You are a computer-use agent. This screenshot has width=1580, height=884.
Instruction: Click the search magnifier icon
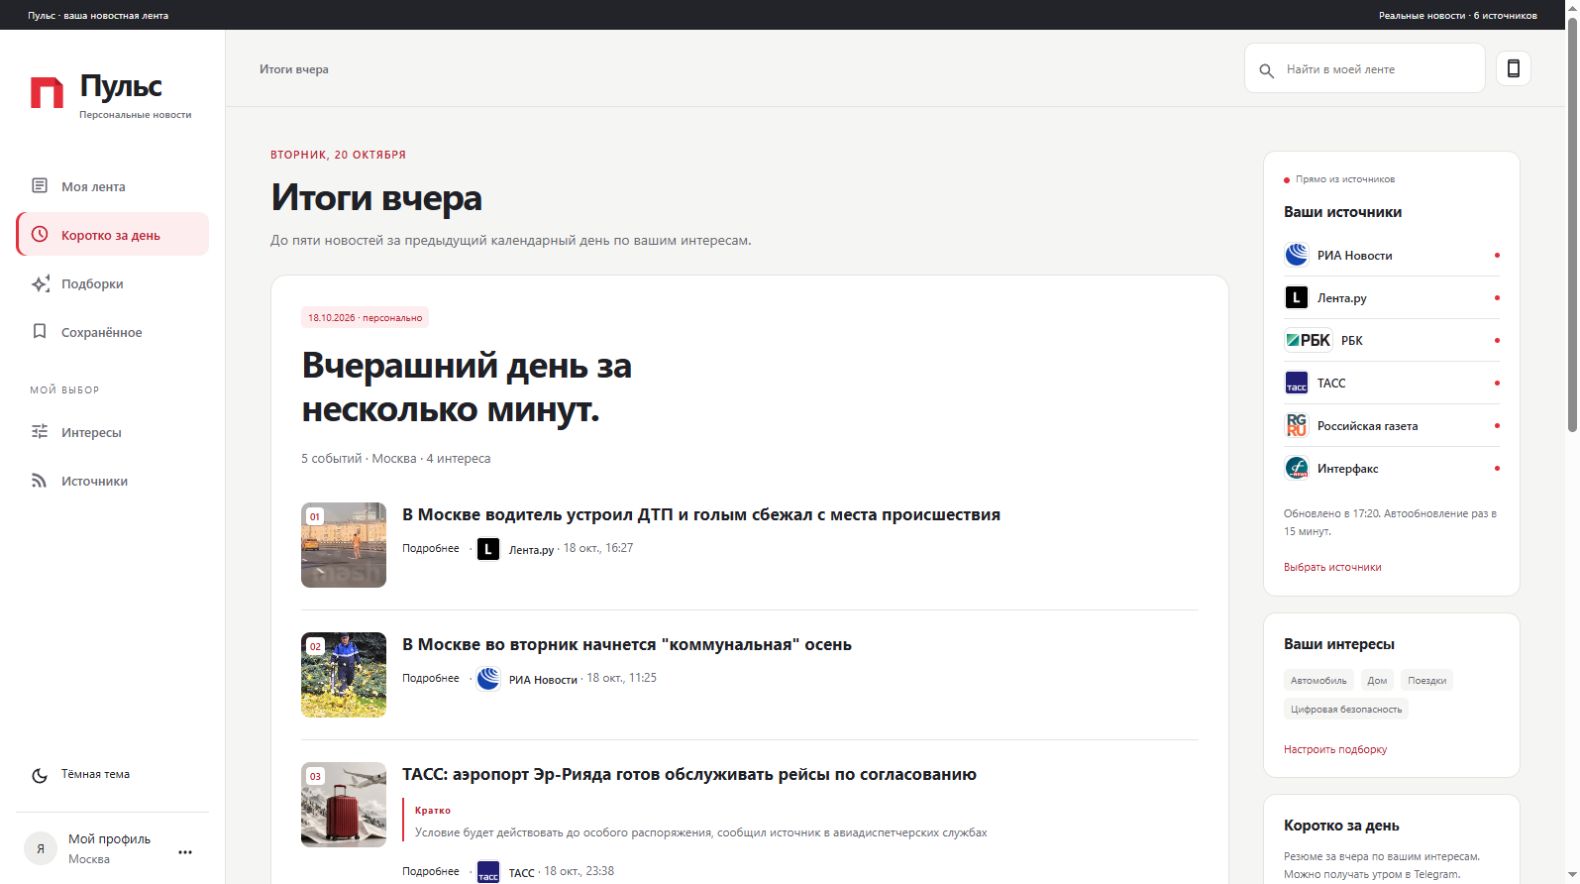pos(1266,70)
